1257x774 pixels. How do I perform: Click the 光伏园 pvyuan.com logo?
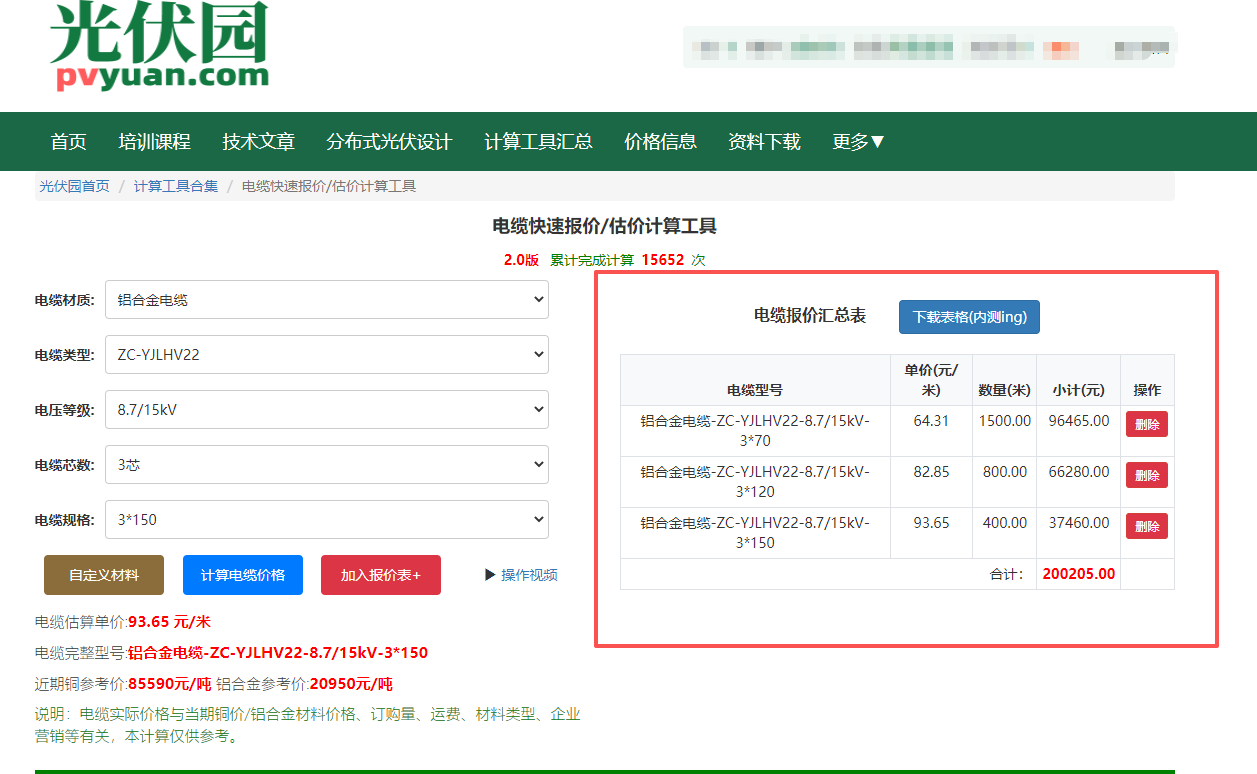[160, 47]
